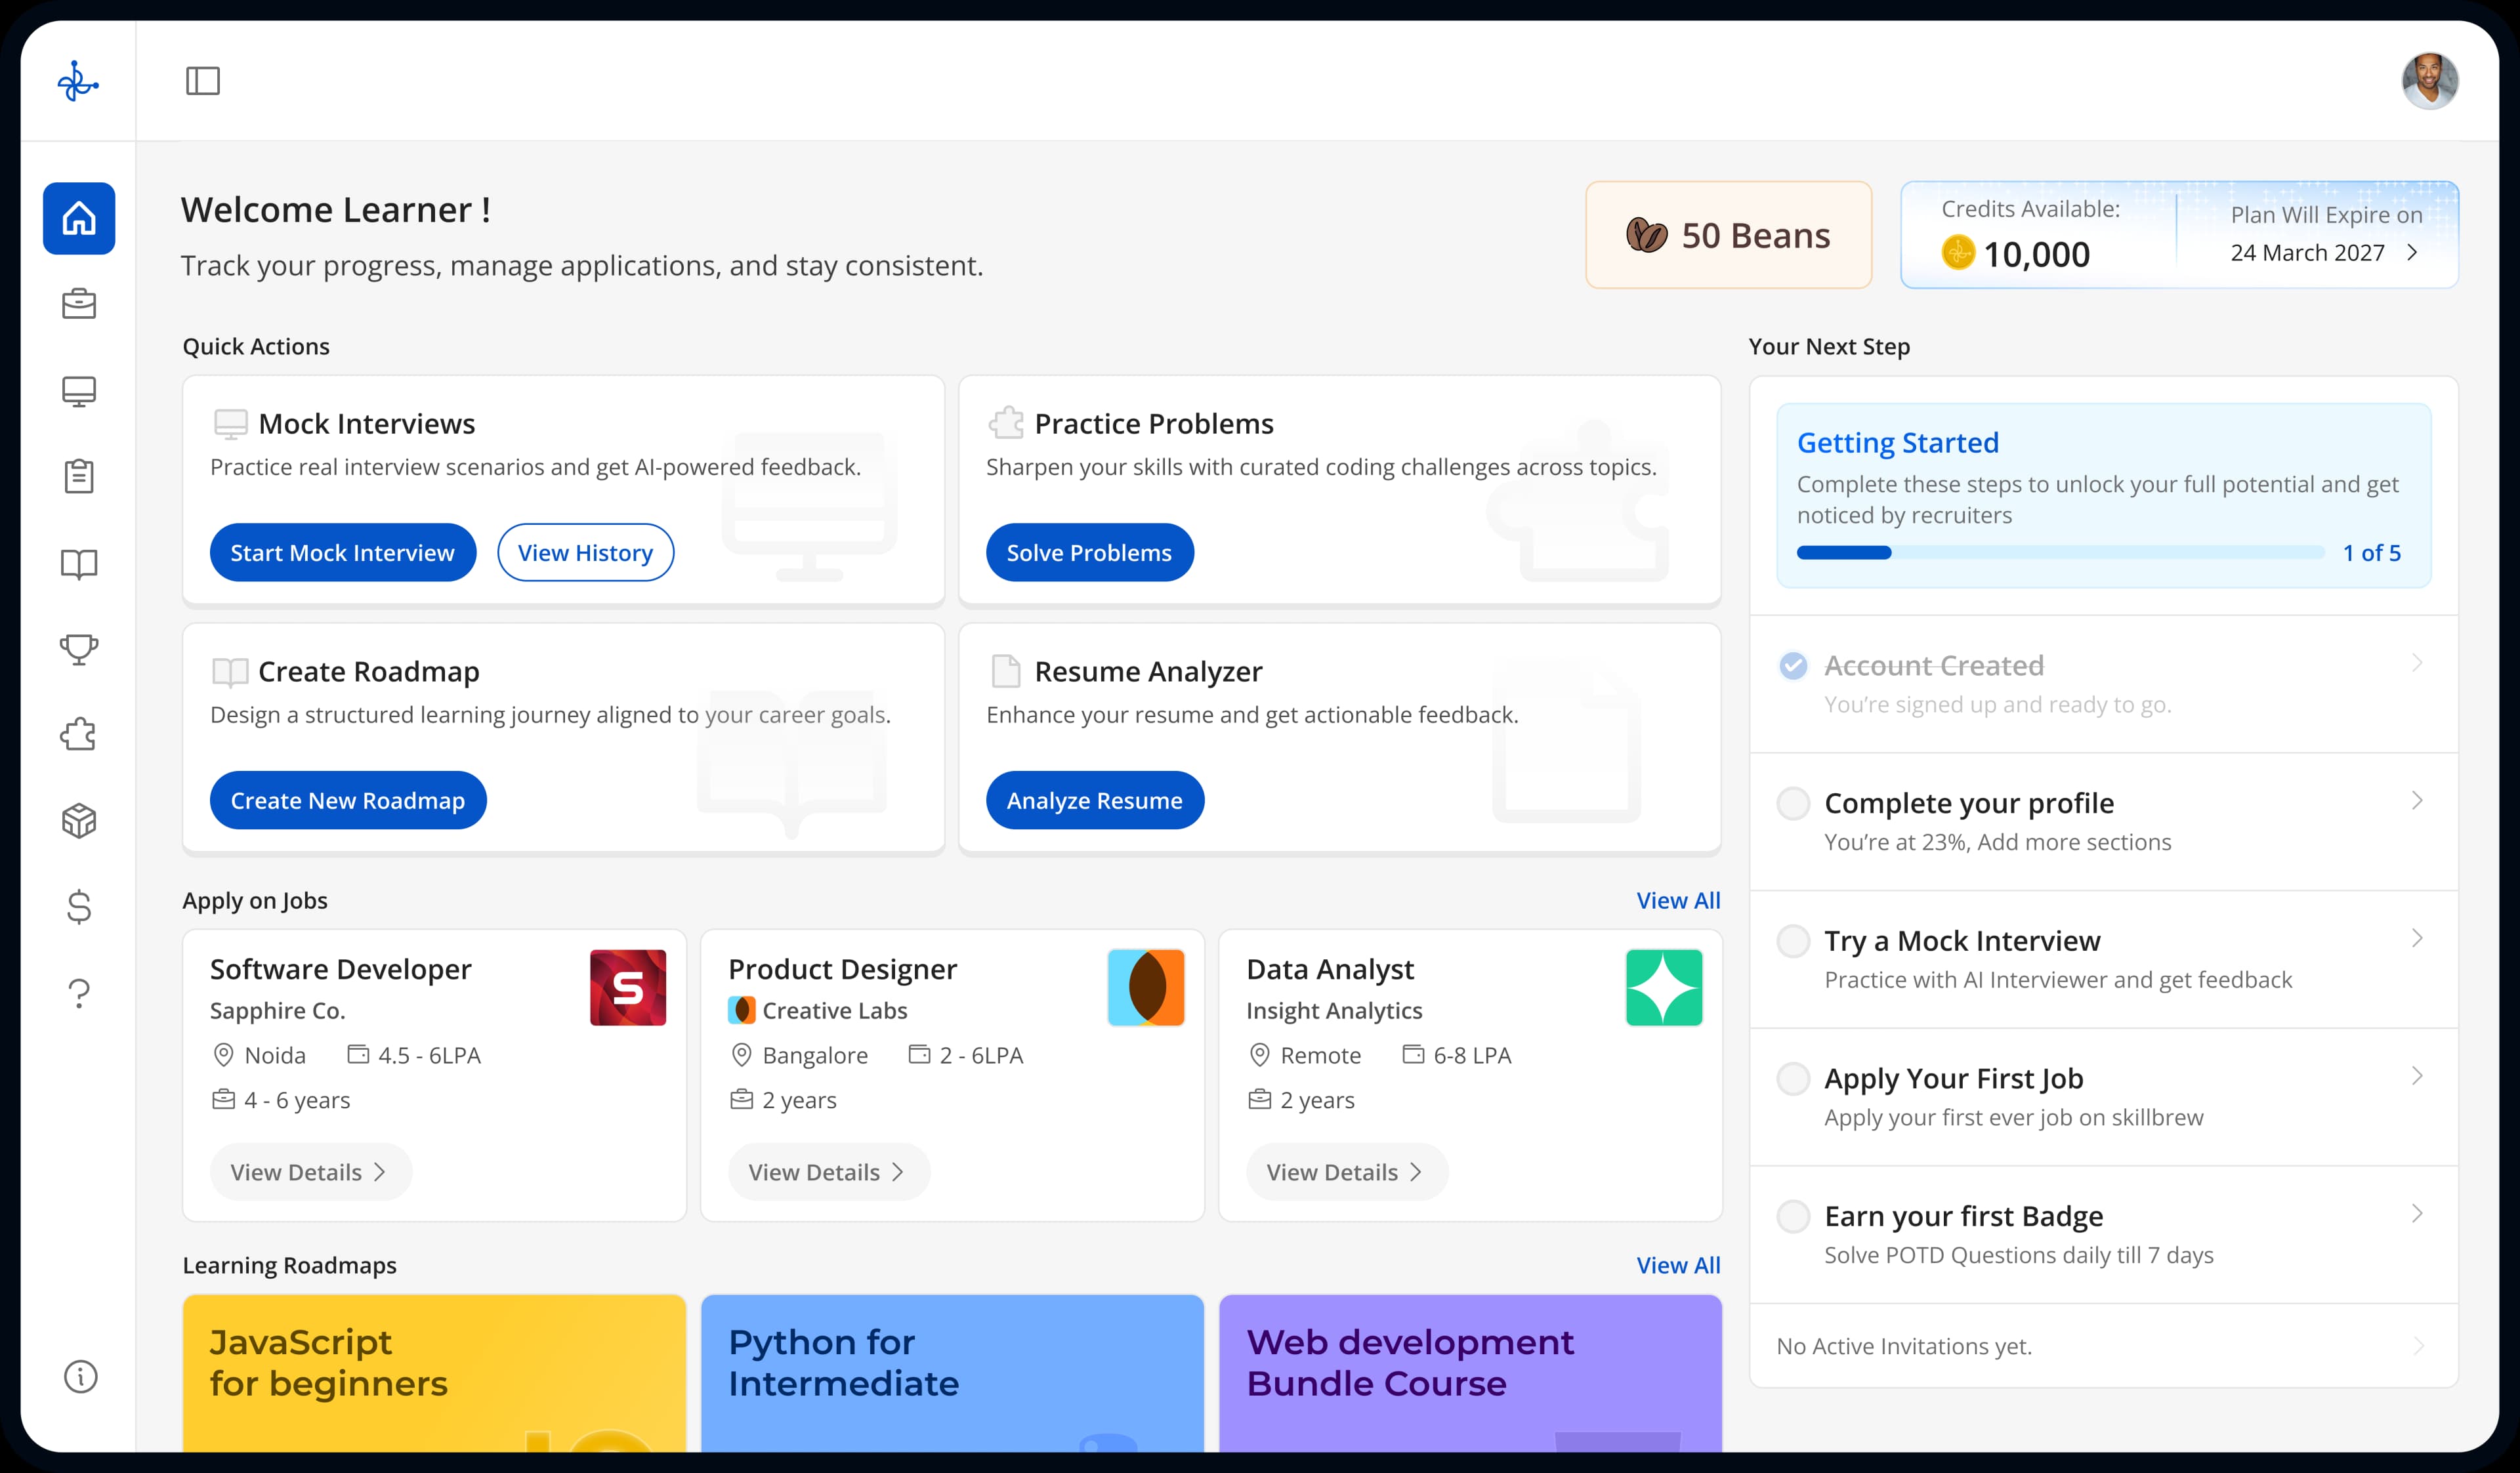
Task: Toggle the sidebar panel icon
Action: point(203,81)
